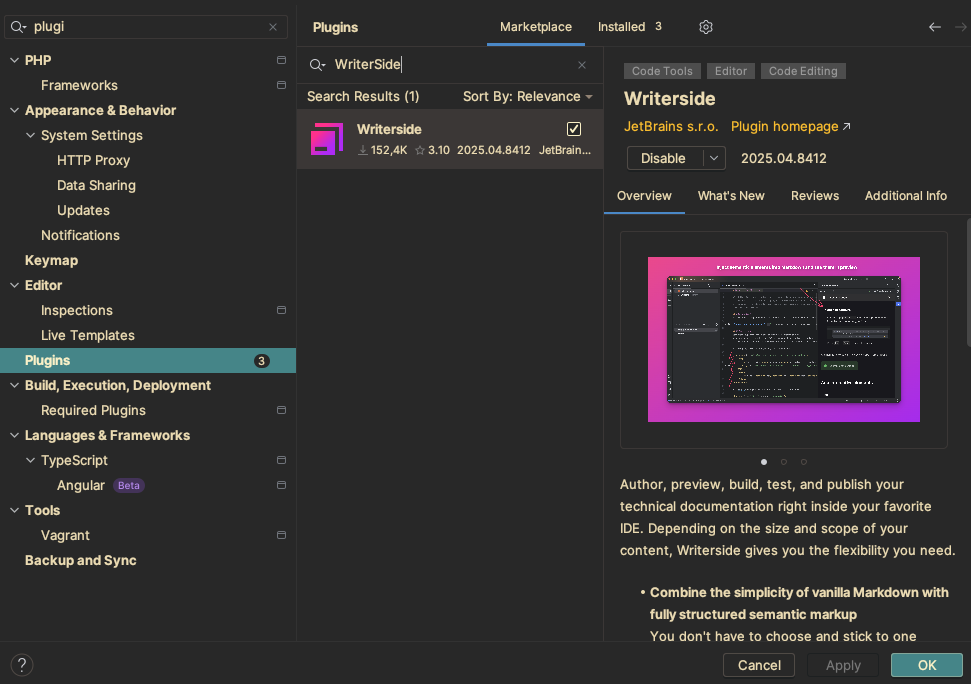The width and height of the screenshot is (971, 684).
Task: Select the third screenshot carousel dot
Action: (804, 462)
